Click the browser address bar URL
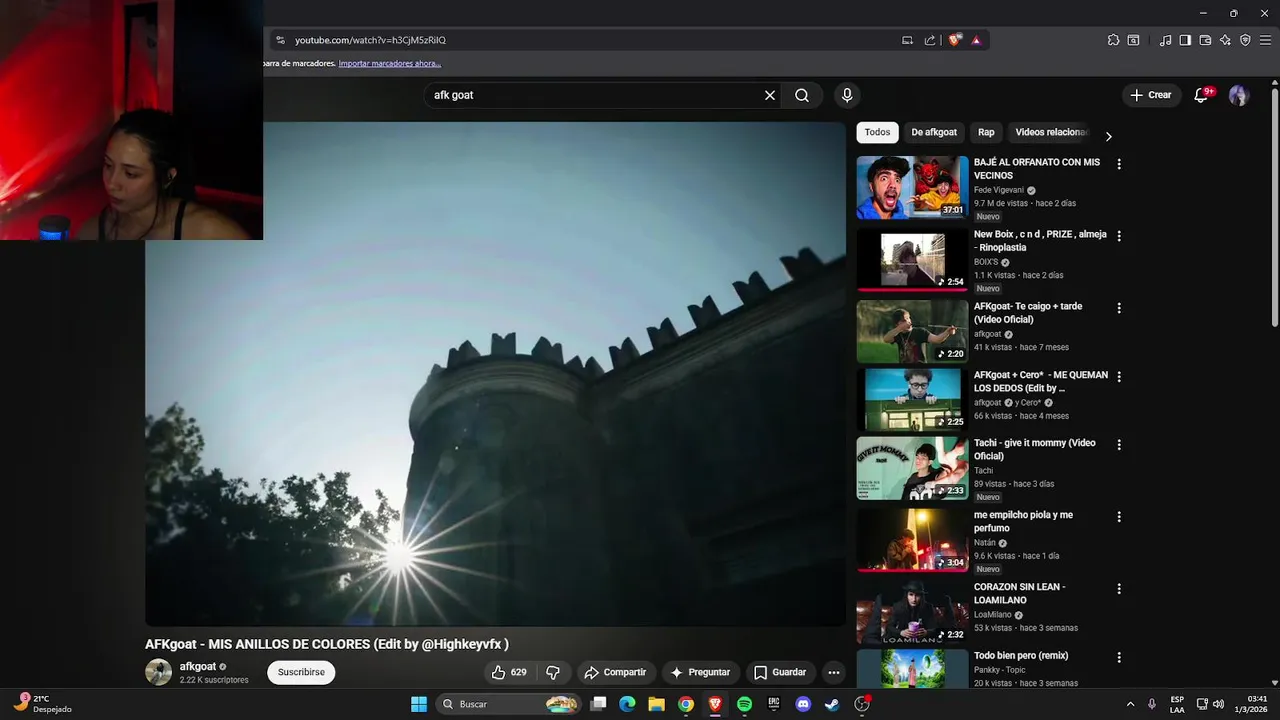Screen dimensions: 1280x720 pos(370,40)
